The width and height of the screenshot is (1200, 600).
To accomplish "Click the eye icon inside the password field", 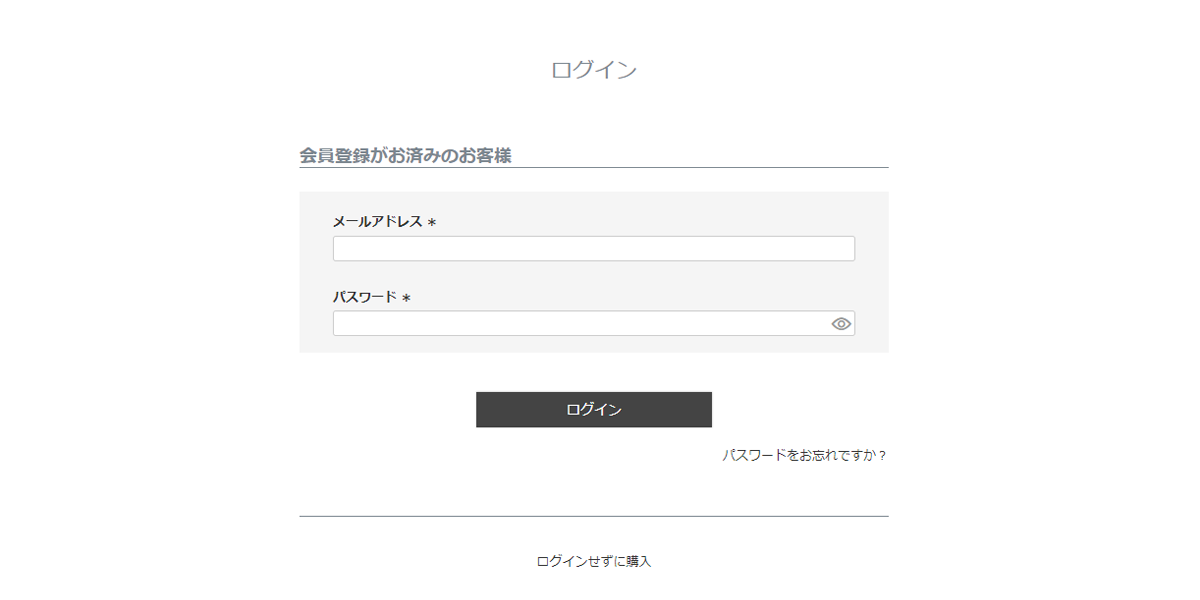I will coord(841,324).
